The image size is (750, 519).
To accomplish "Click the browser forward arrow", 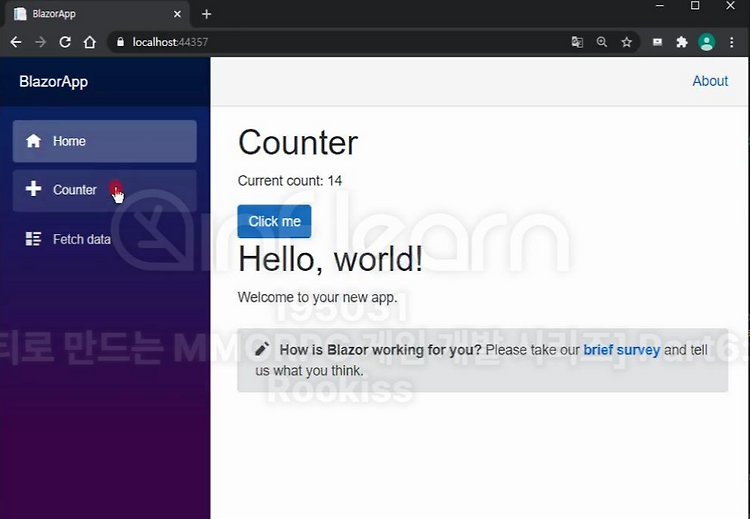I will coord(41,42).
